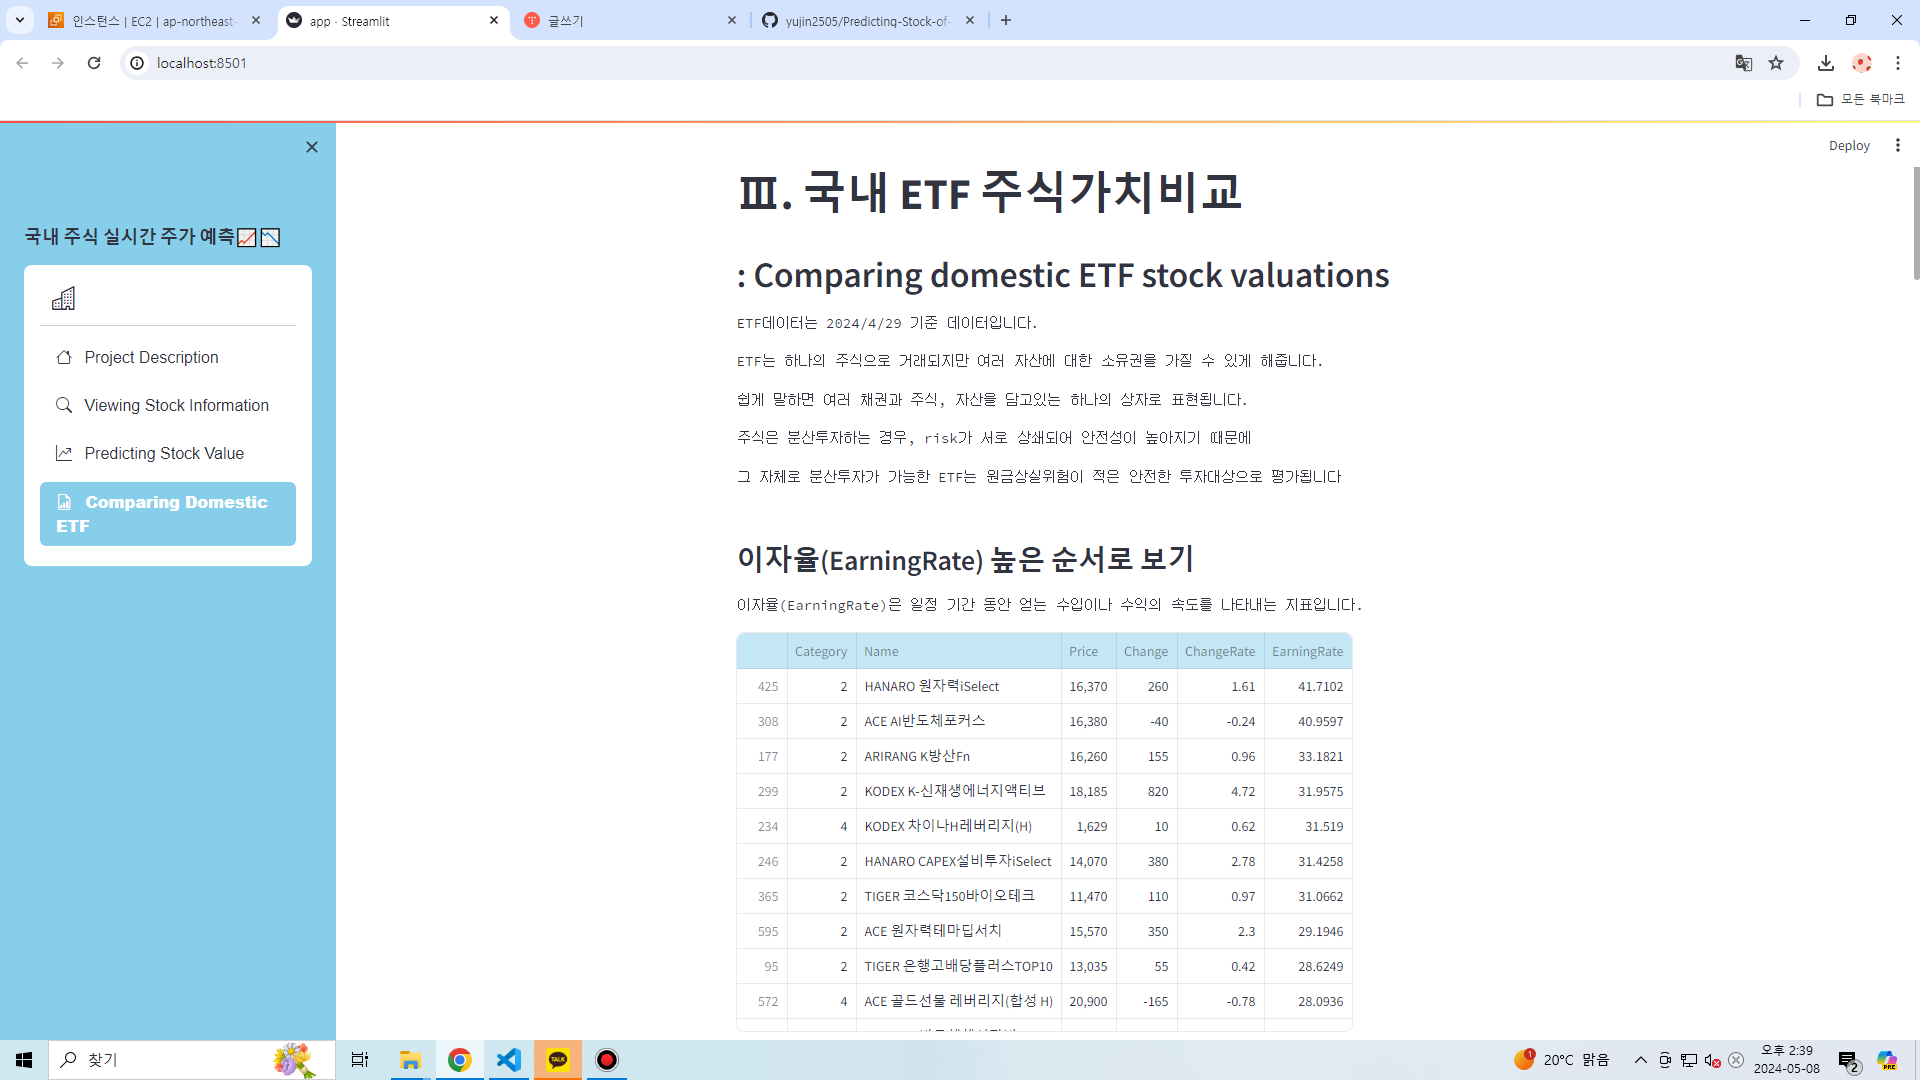Image resolution: width=1920 pixels, height=1080 pixels.
Task: Reload the localhost page
Action: [x=94, y=63]
